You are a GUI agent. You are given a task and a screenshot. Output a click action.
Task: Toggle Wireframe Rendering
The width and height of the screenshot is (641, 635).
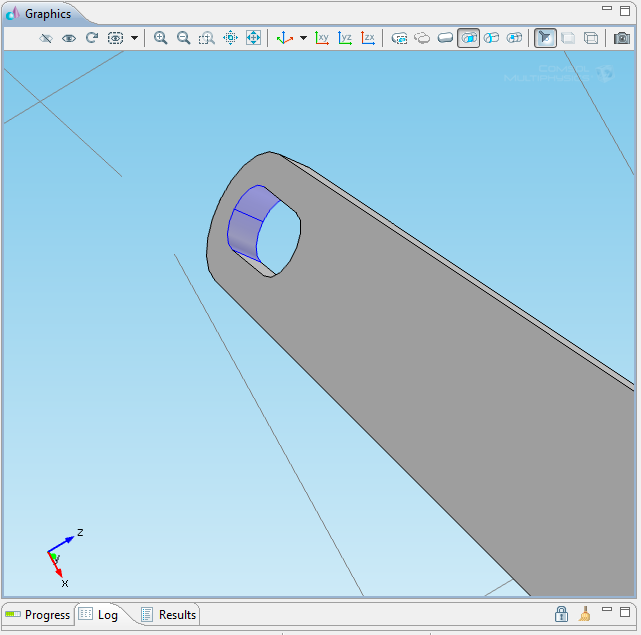coord(591,38)
